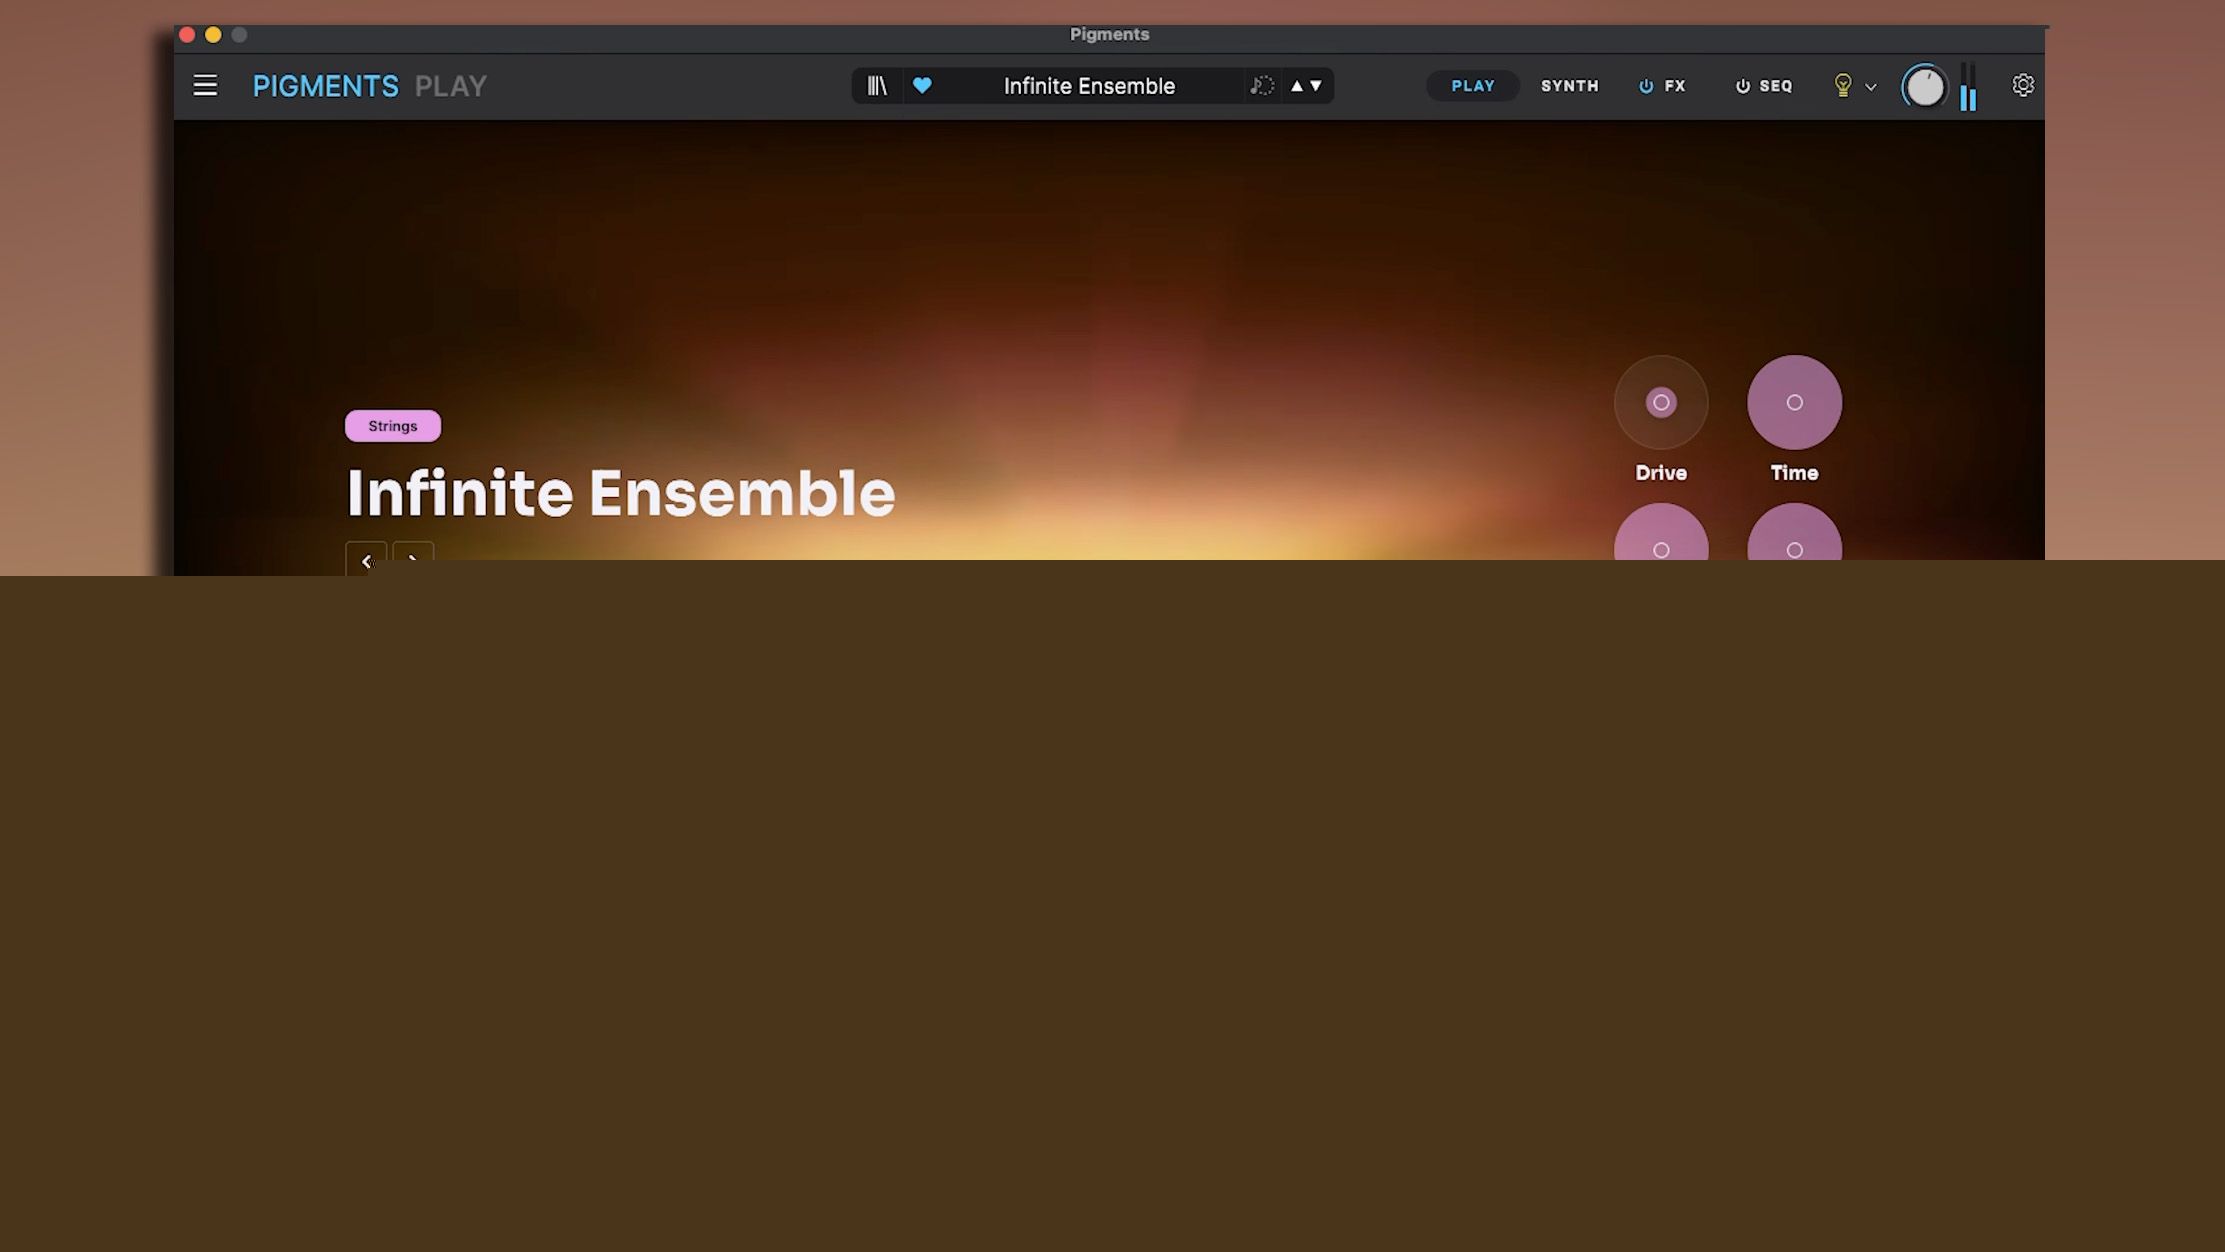
Task: Click the Drive label text
Action: [1661, 473]
